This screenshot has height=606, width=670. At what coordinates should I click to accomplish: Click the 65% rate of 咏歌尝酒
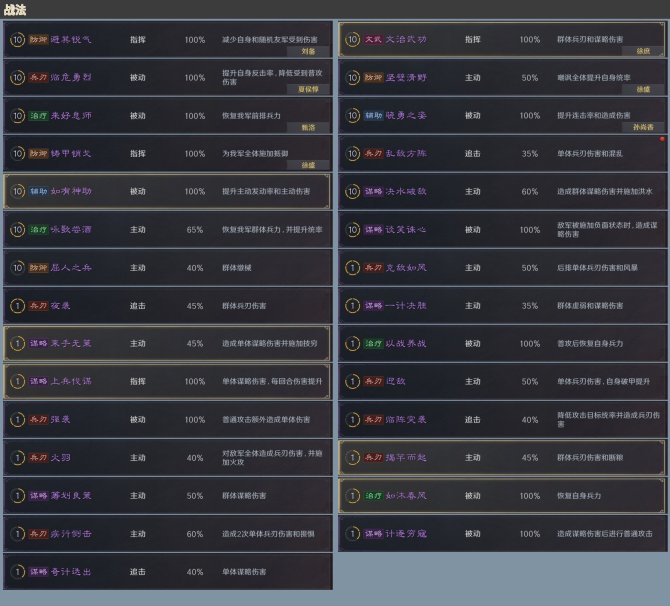click(194, 229)
